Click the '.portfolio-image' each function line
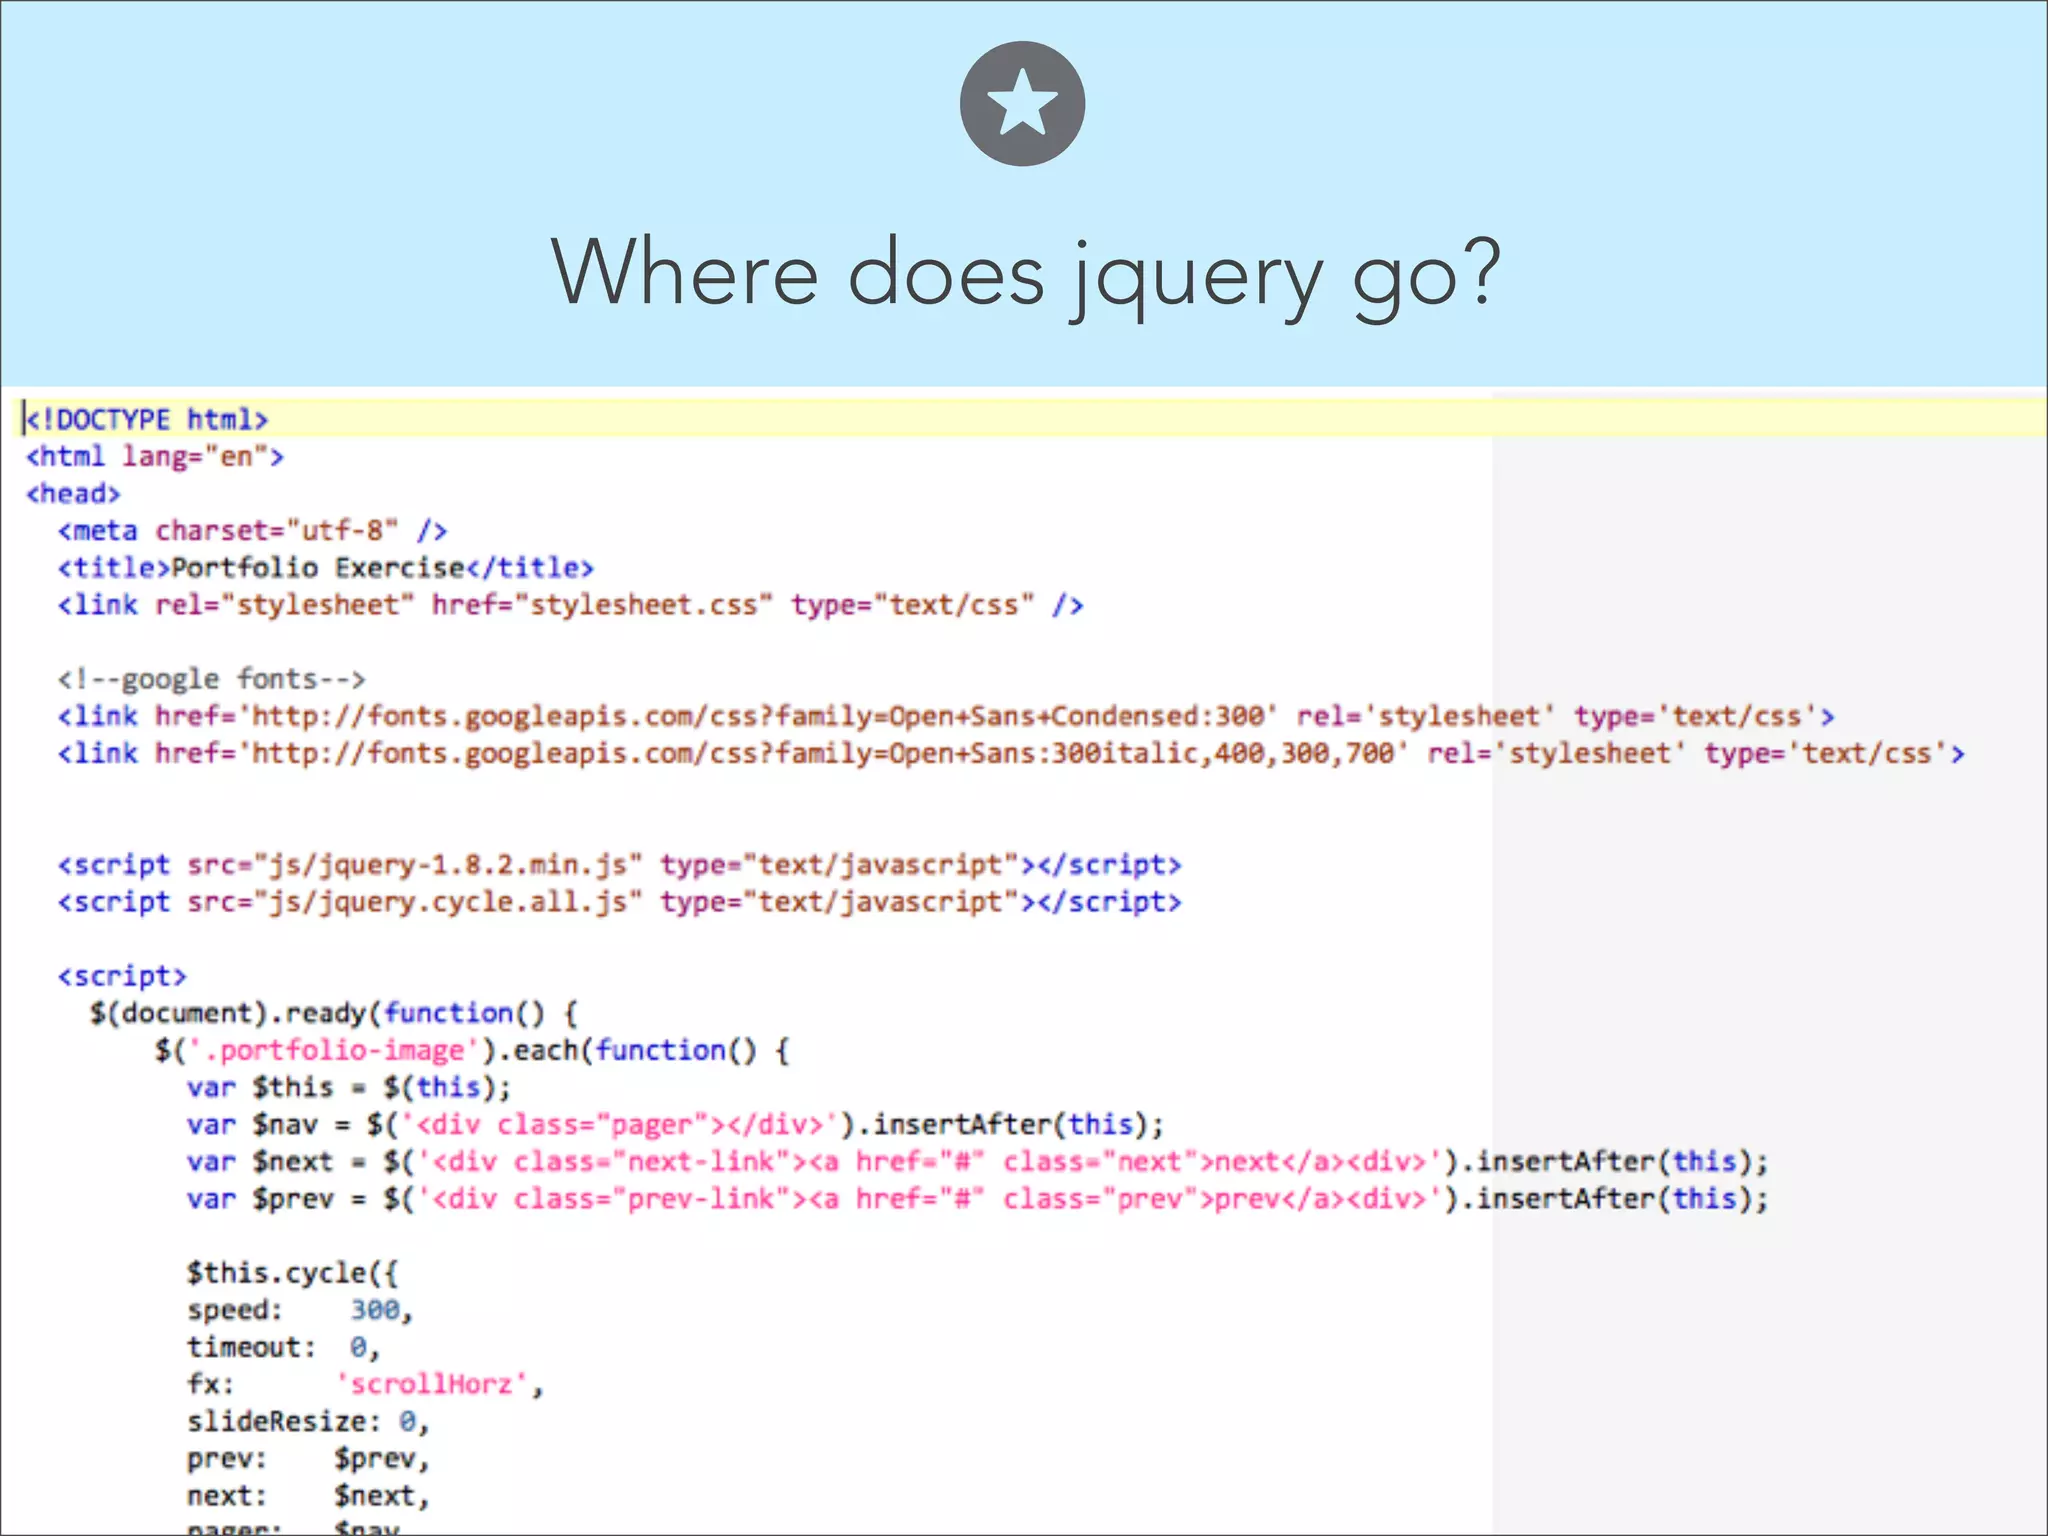Screen dimensions: 2048x1536 coord(472,1050)
